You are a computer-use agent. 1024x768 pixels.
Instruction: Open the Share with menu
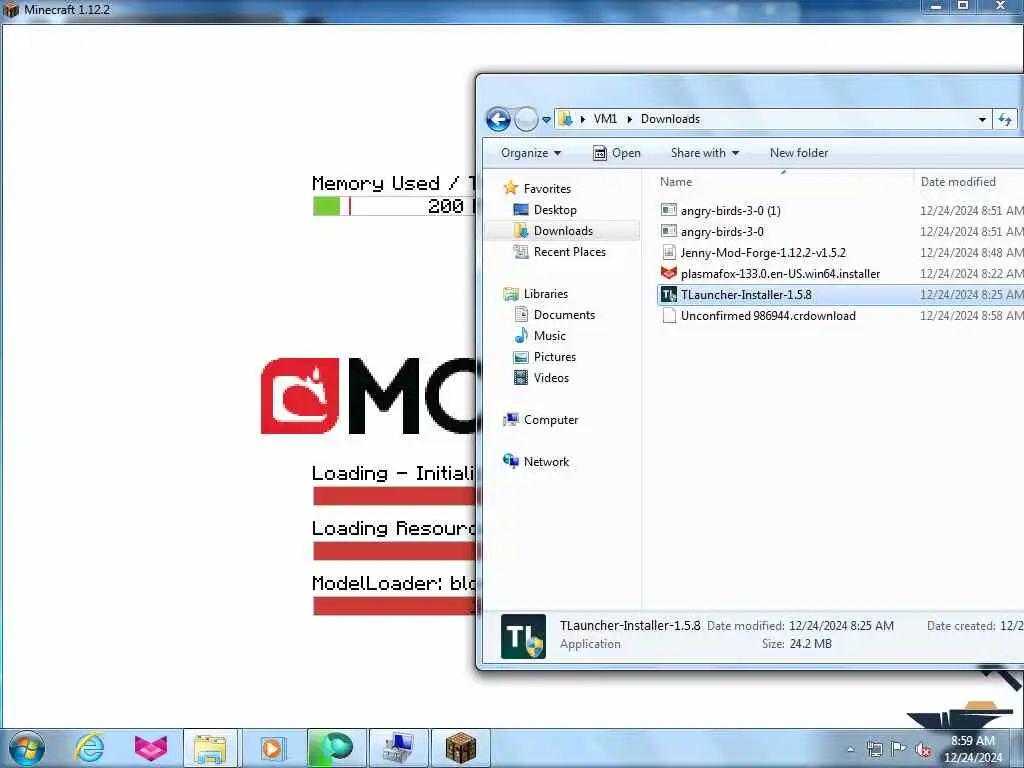pos(704,153)
